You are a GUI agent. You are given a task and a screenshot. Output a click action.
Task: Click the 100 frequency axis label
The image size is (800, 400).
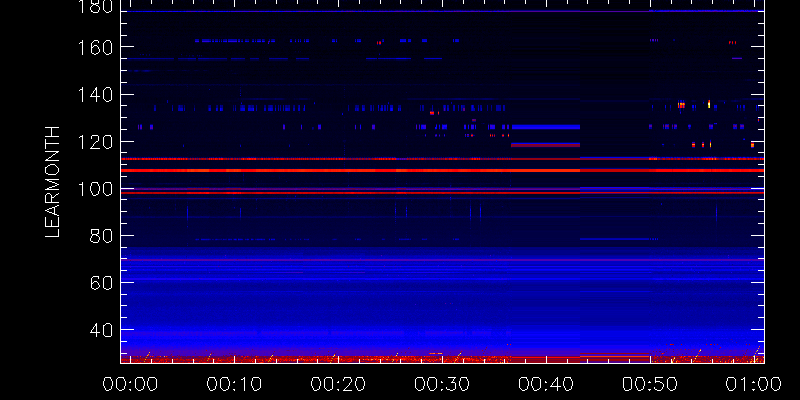pyautogui.click(x=95, y=189)
